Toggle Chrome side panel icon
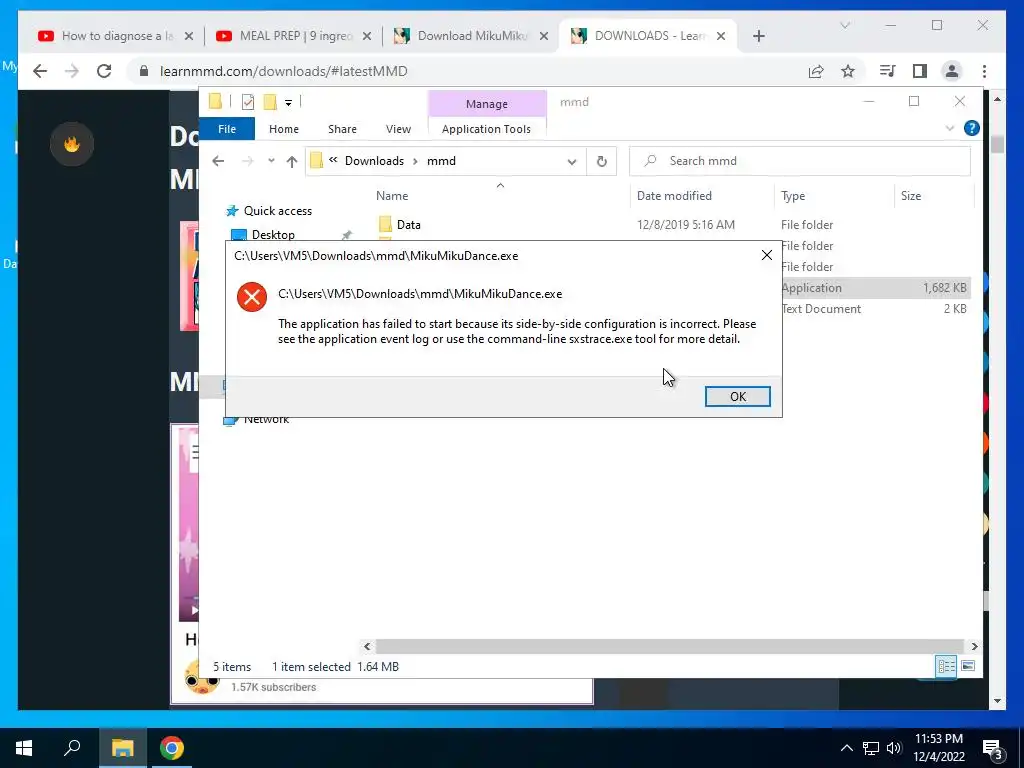 920,71
